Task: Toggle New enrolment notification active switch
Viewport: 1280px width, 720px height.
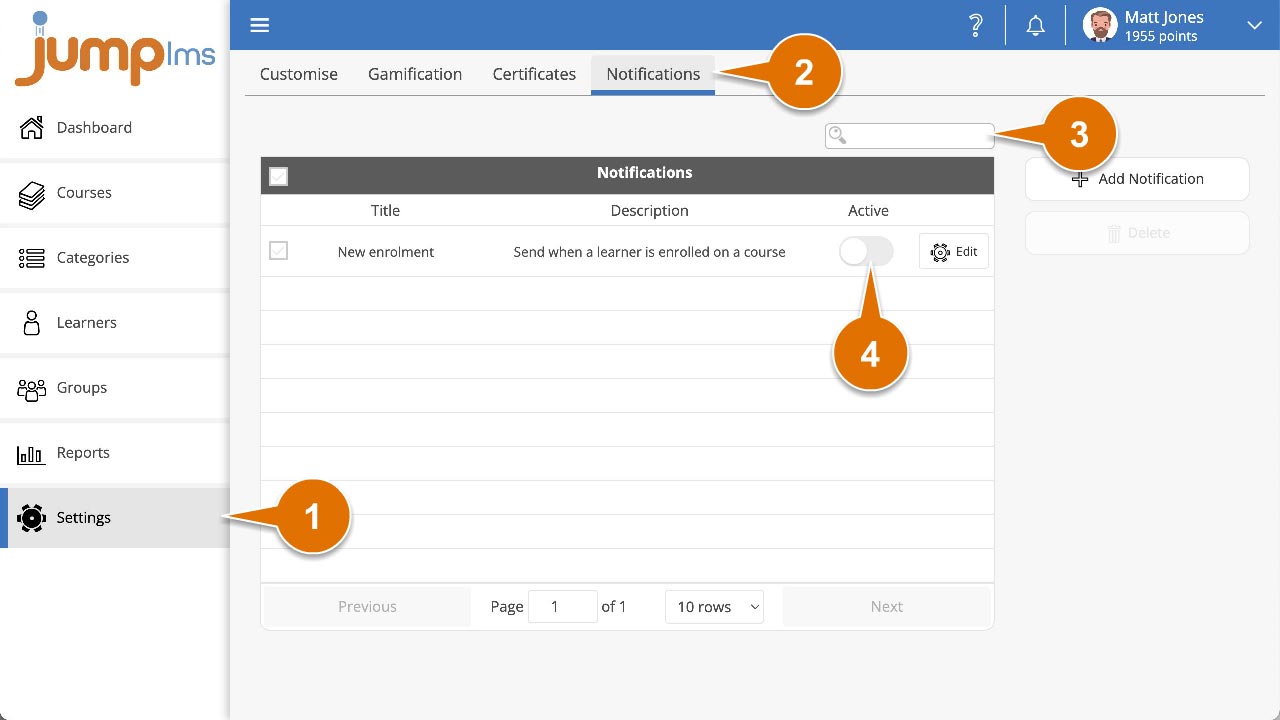Action: pos(866,252)
